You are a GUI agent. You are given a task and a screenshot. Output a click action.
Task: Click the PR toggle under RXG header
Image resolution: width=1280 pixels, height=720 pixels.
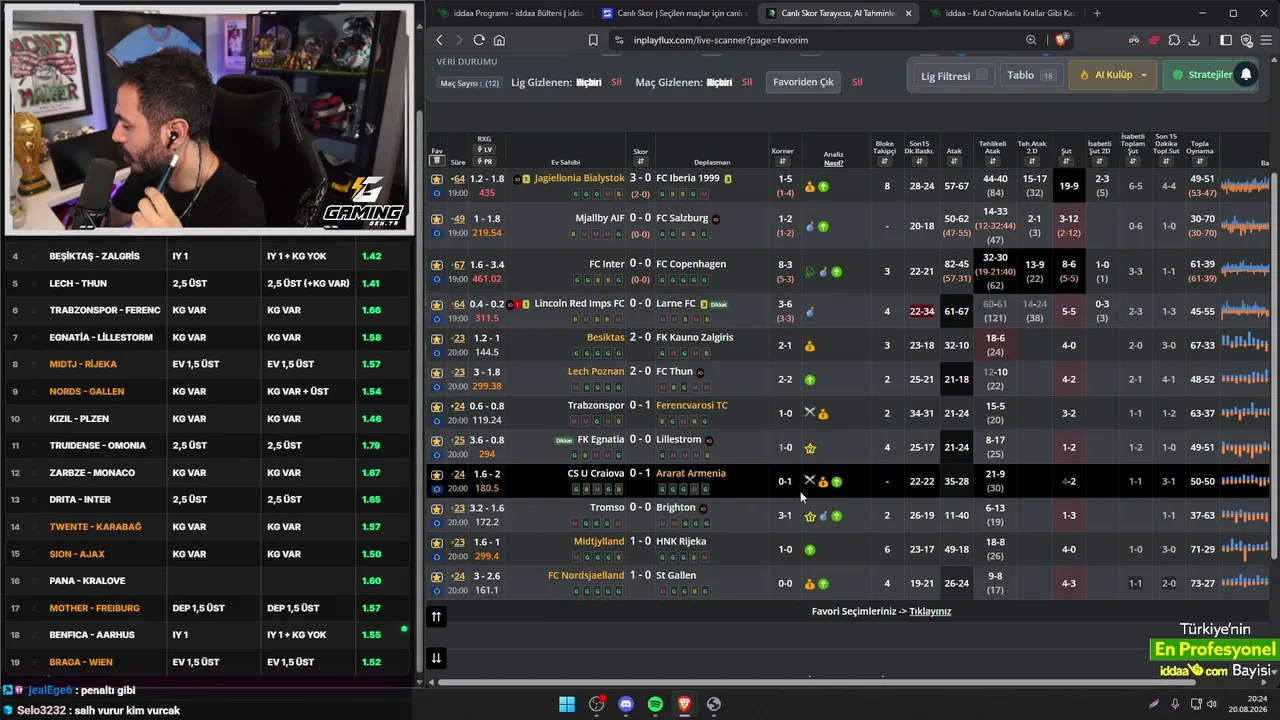(485, 161)
